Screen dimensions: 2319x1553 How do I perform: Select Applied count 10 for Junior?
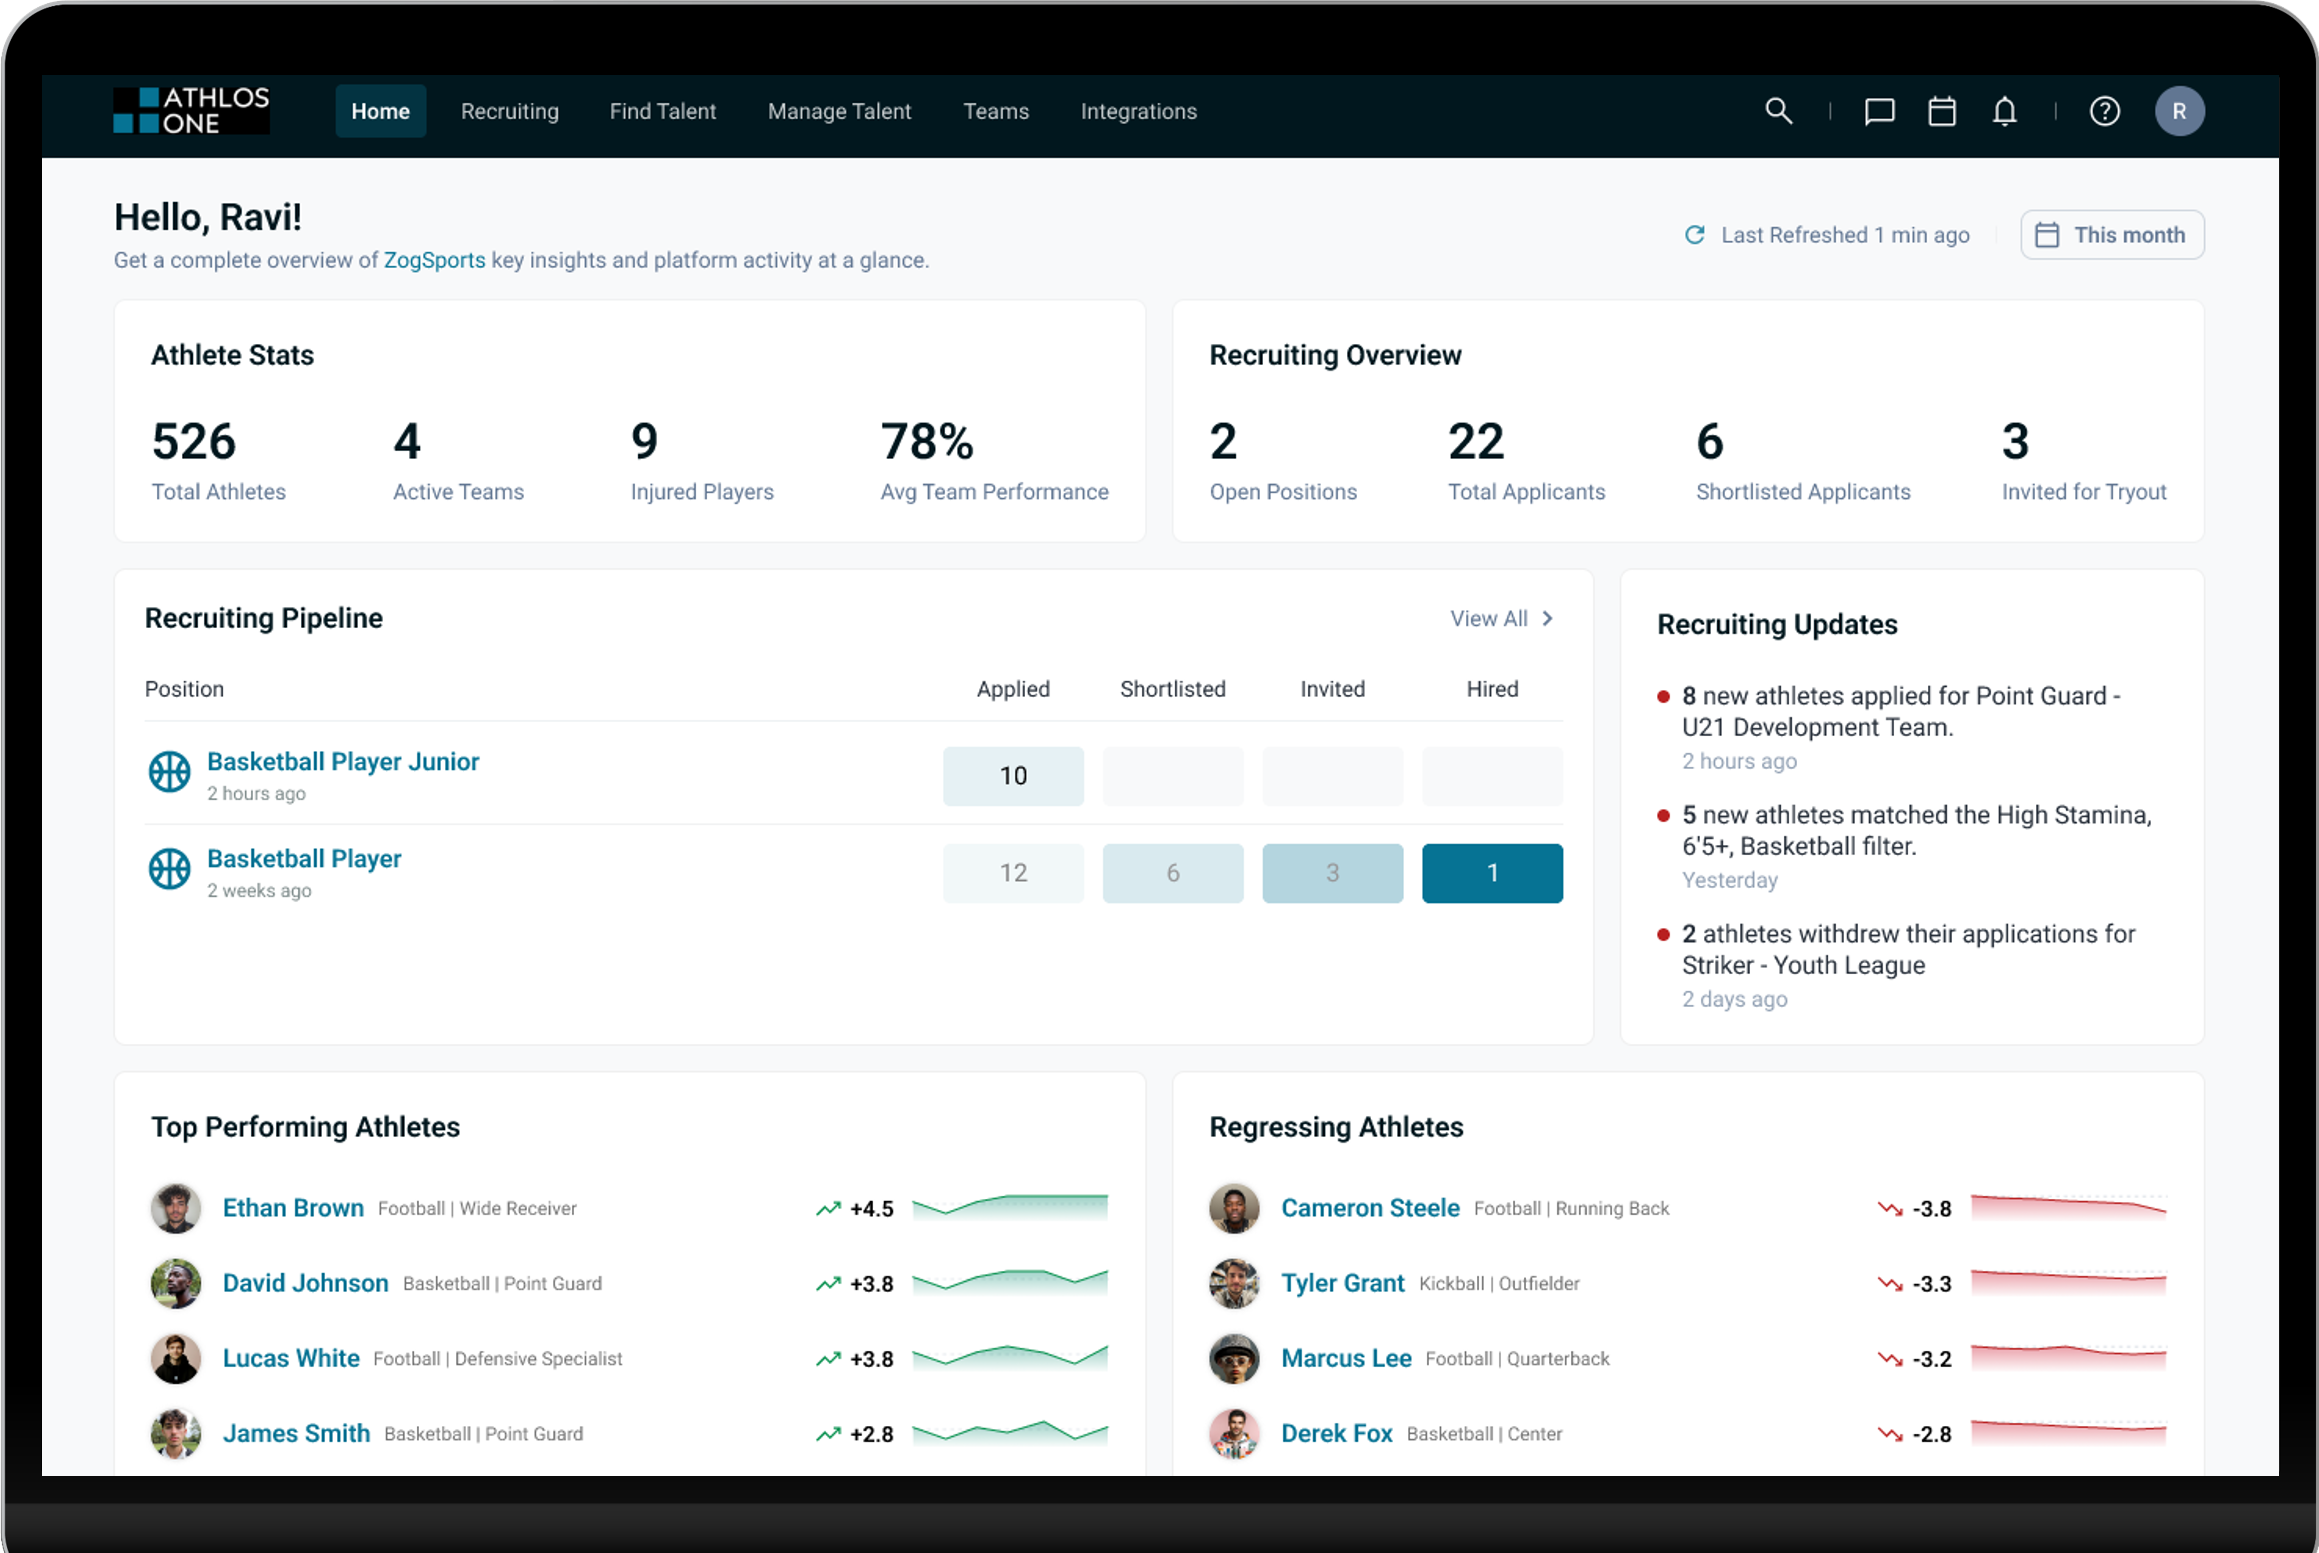(x=1012, y=776)
